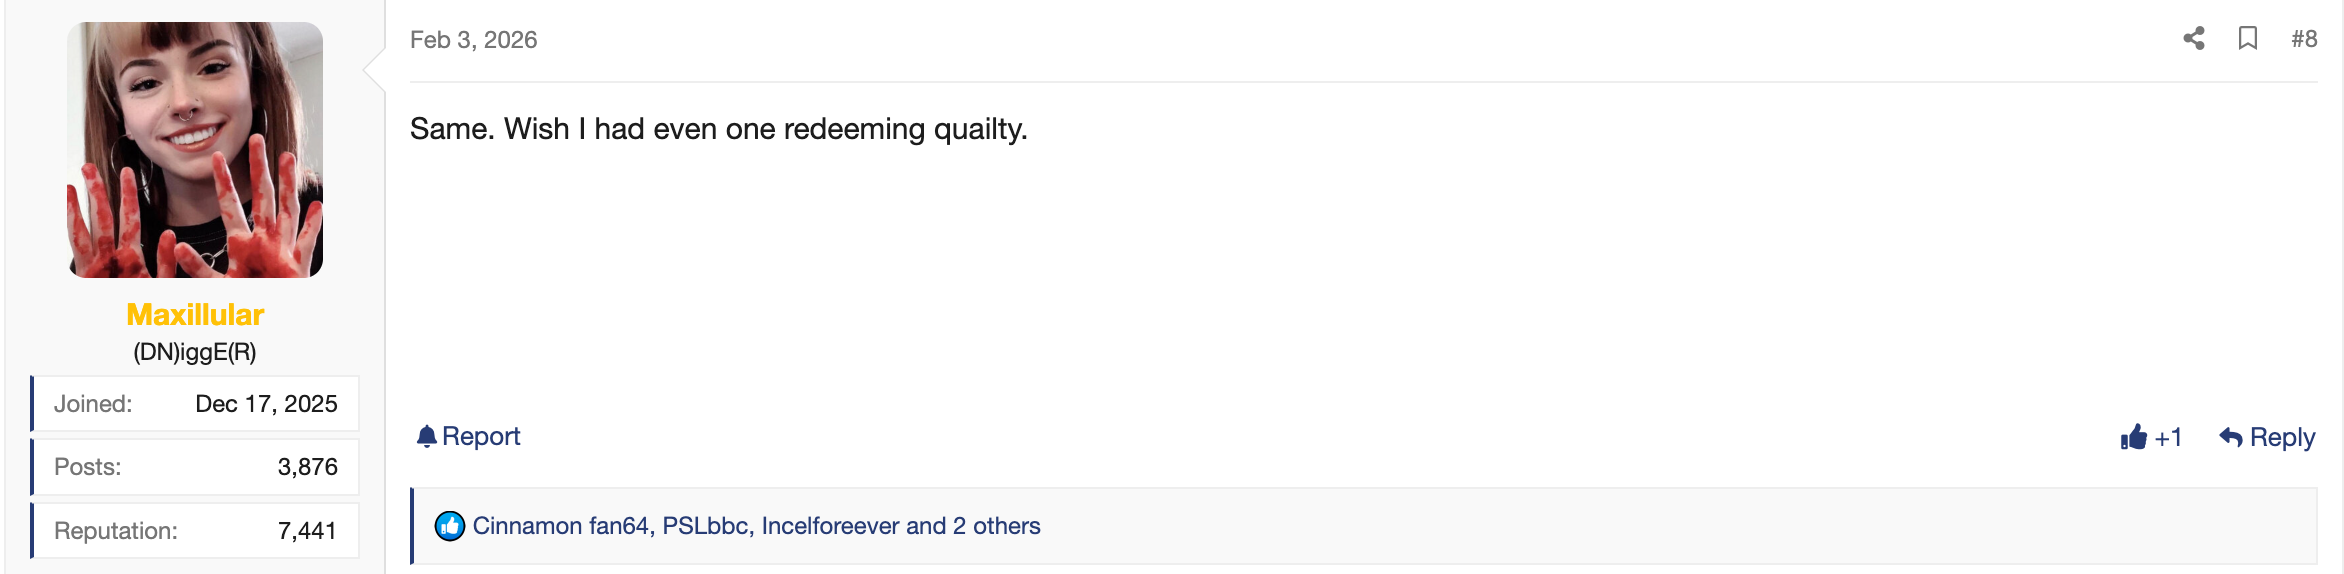Click the Posts count 3,876
Screen dimensions: 2344x574
coord(307,467)
